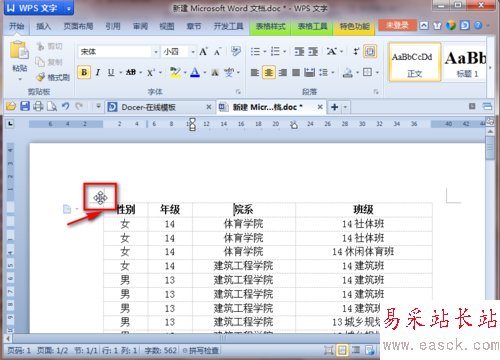The width and height of the screenshot is (500, 360).
Task: Click the Copy button
Action: point(49,62)
